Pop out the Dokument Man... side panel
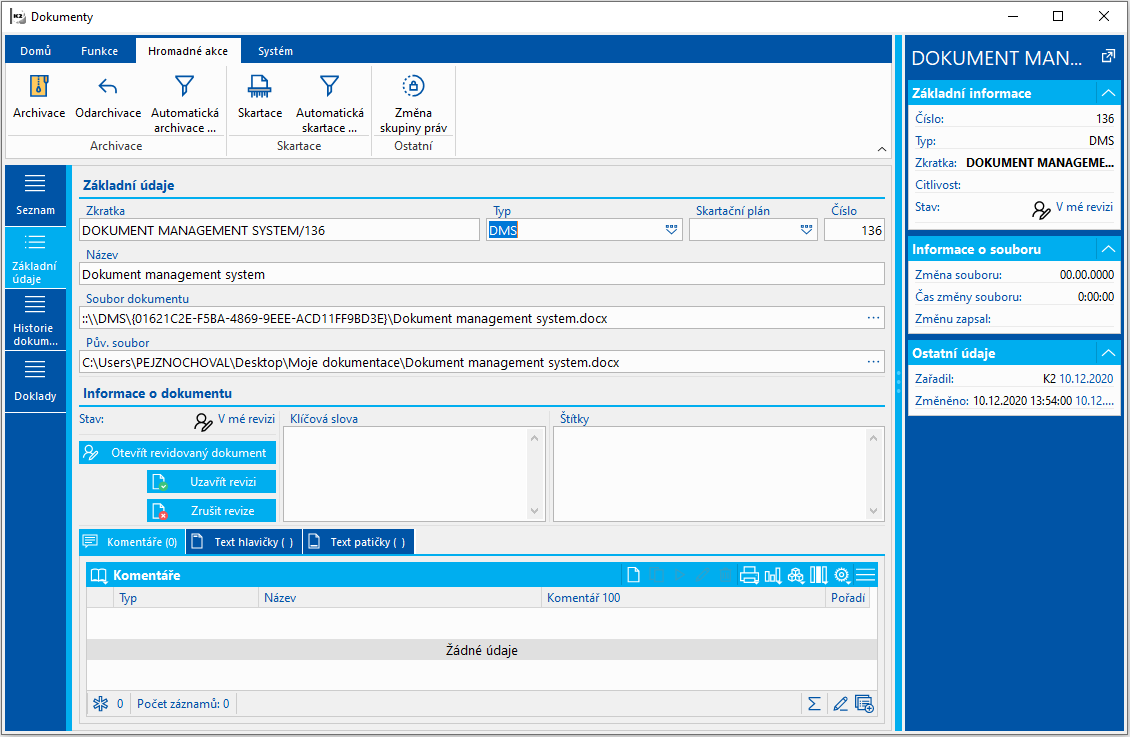1130x737 pixels. (1108, 56)
